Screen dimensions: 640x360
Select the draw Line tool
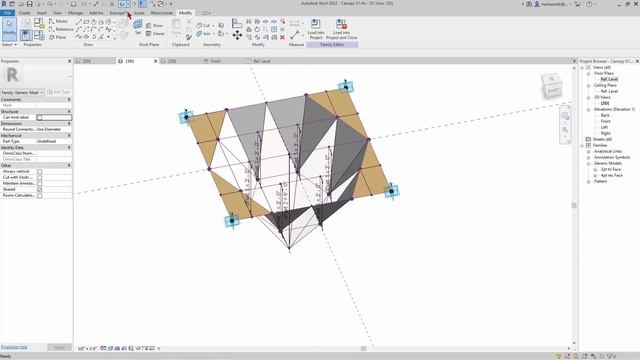[79, 22]
